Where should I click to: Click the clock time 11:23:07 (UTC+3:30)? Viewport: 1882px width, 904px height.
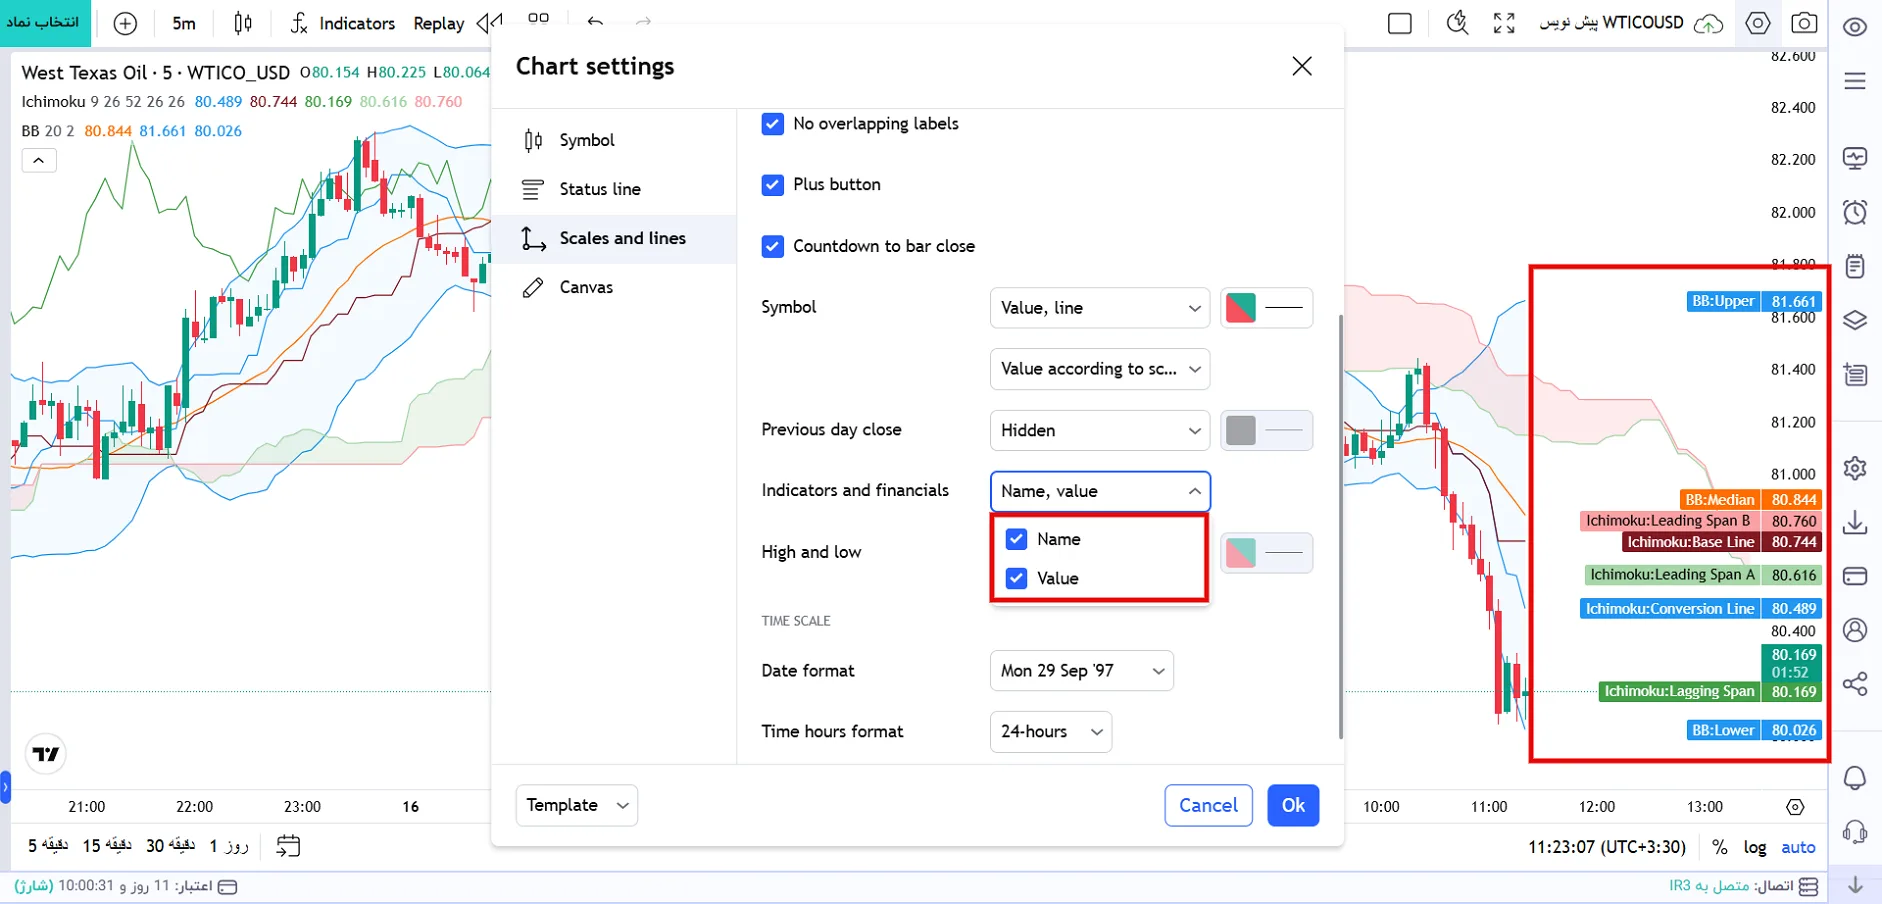point(1607,847)
